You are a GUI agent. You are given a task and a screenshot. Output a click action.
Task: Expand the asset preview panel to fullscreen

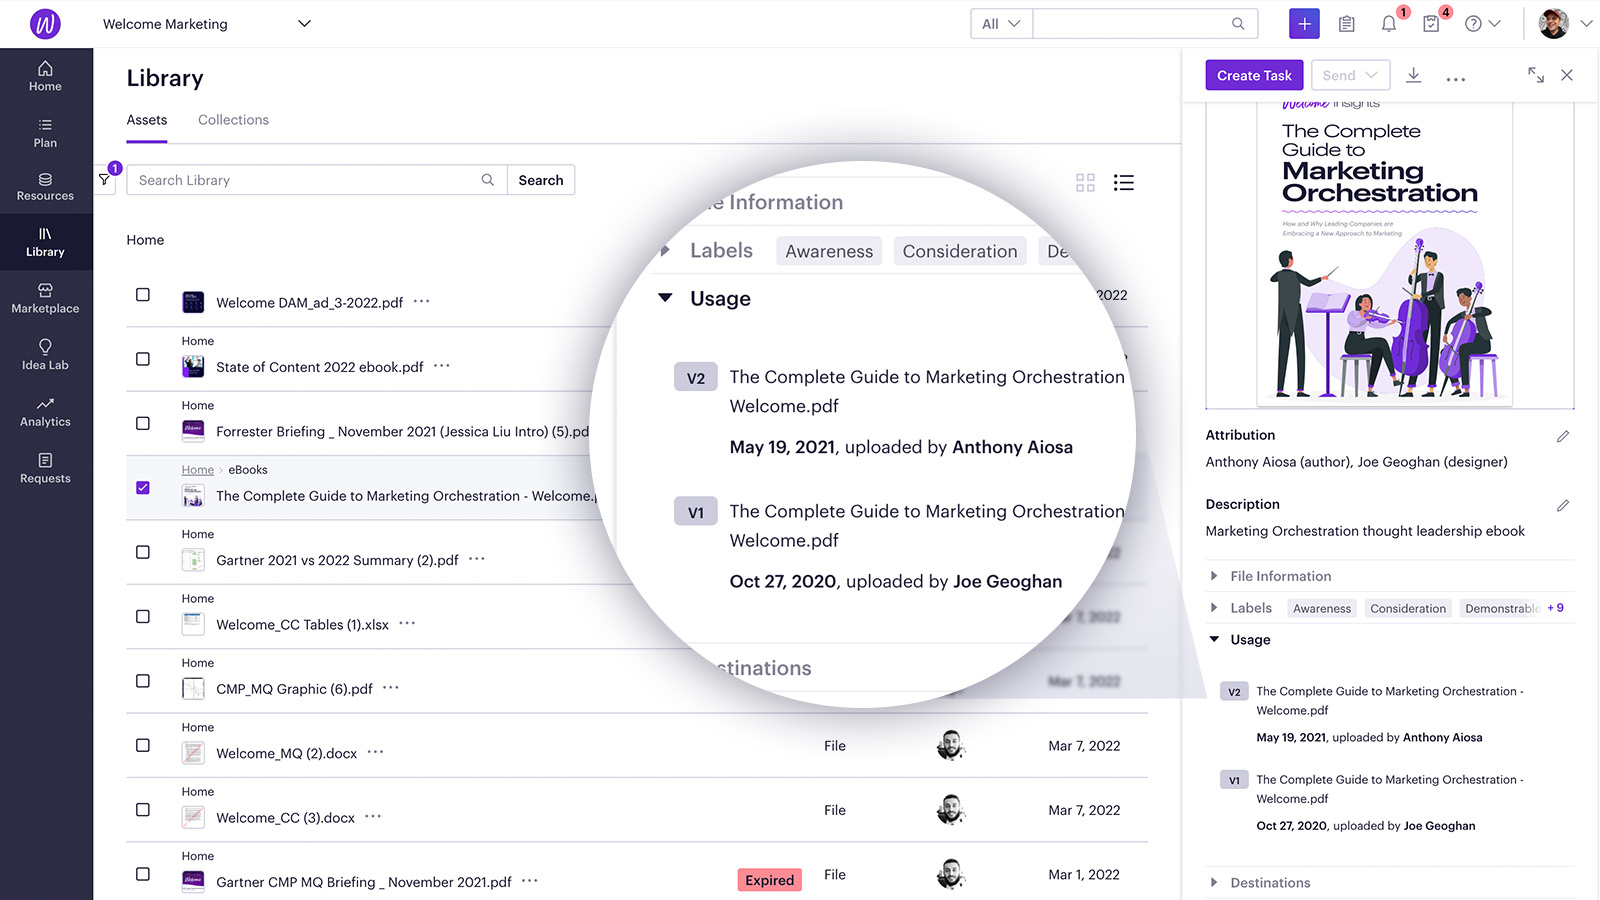pyautogui.click(x=1536, y=75)
